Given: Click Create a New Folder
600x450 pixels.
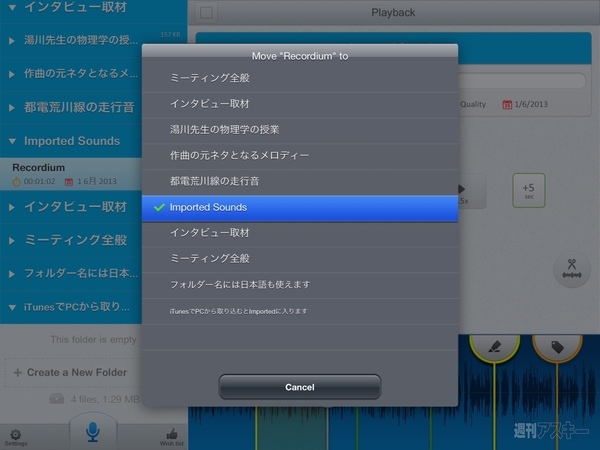Looking at the screenshot, I should tap(73, 373).
